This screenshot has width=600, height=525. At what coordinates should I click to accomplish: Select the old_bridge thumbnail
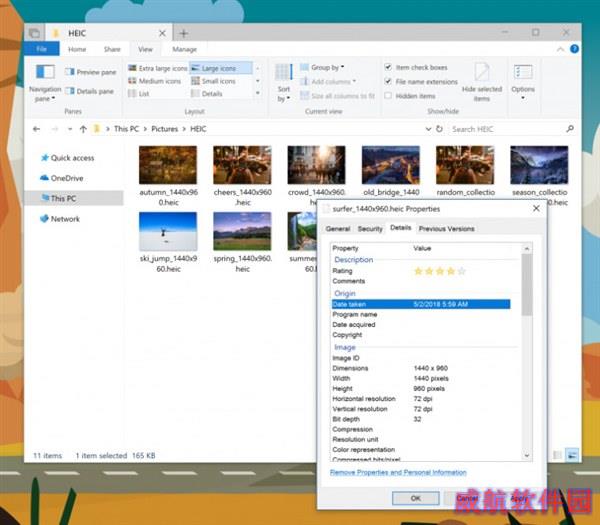click(x=391, y=165)
